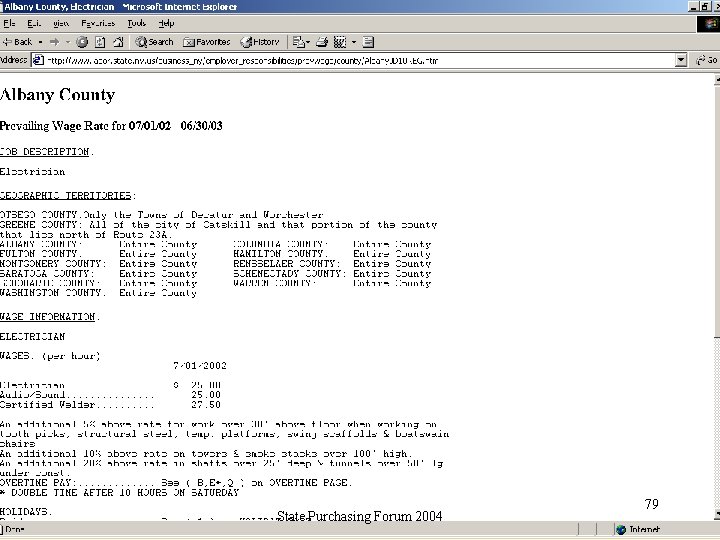Click the OVERTIME PAY line

(176, 483)
